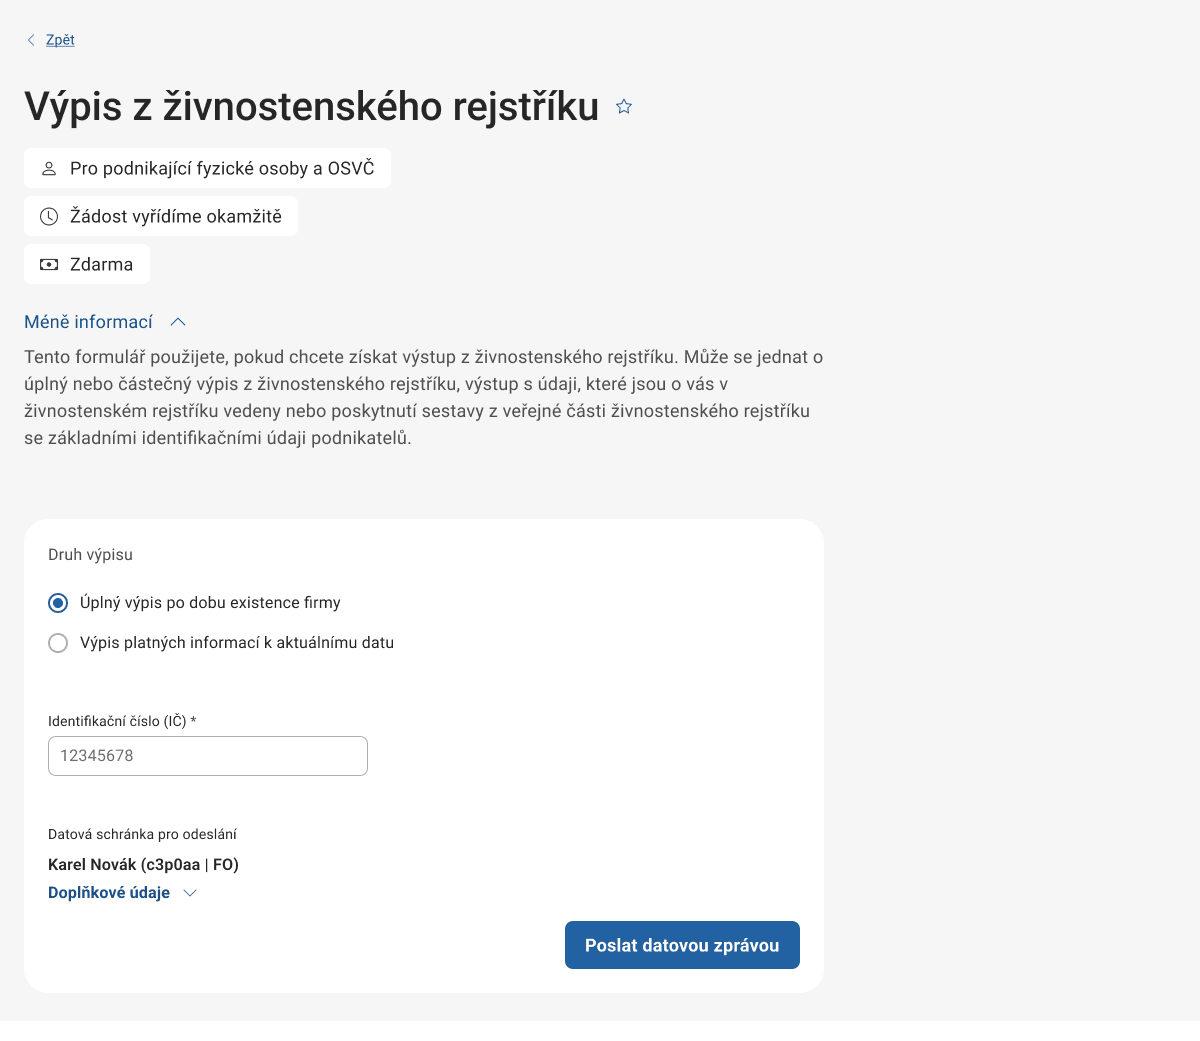Click the star to favorite this form
The width and height of the screenshot is (1200, 1041).
coord(623,106)
